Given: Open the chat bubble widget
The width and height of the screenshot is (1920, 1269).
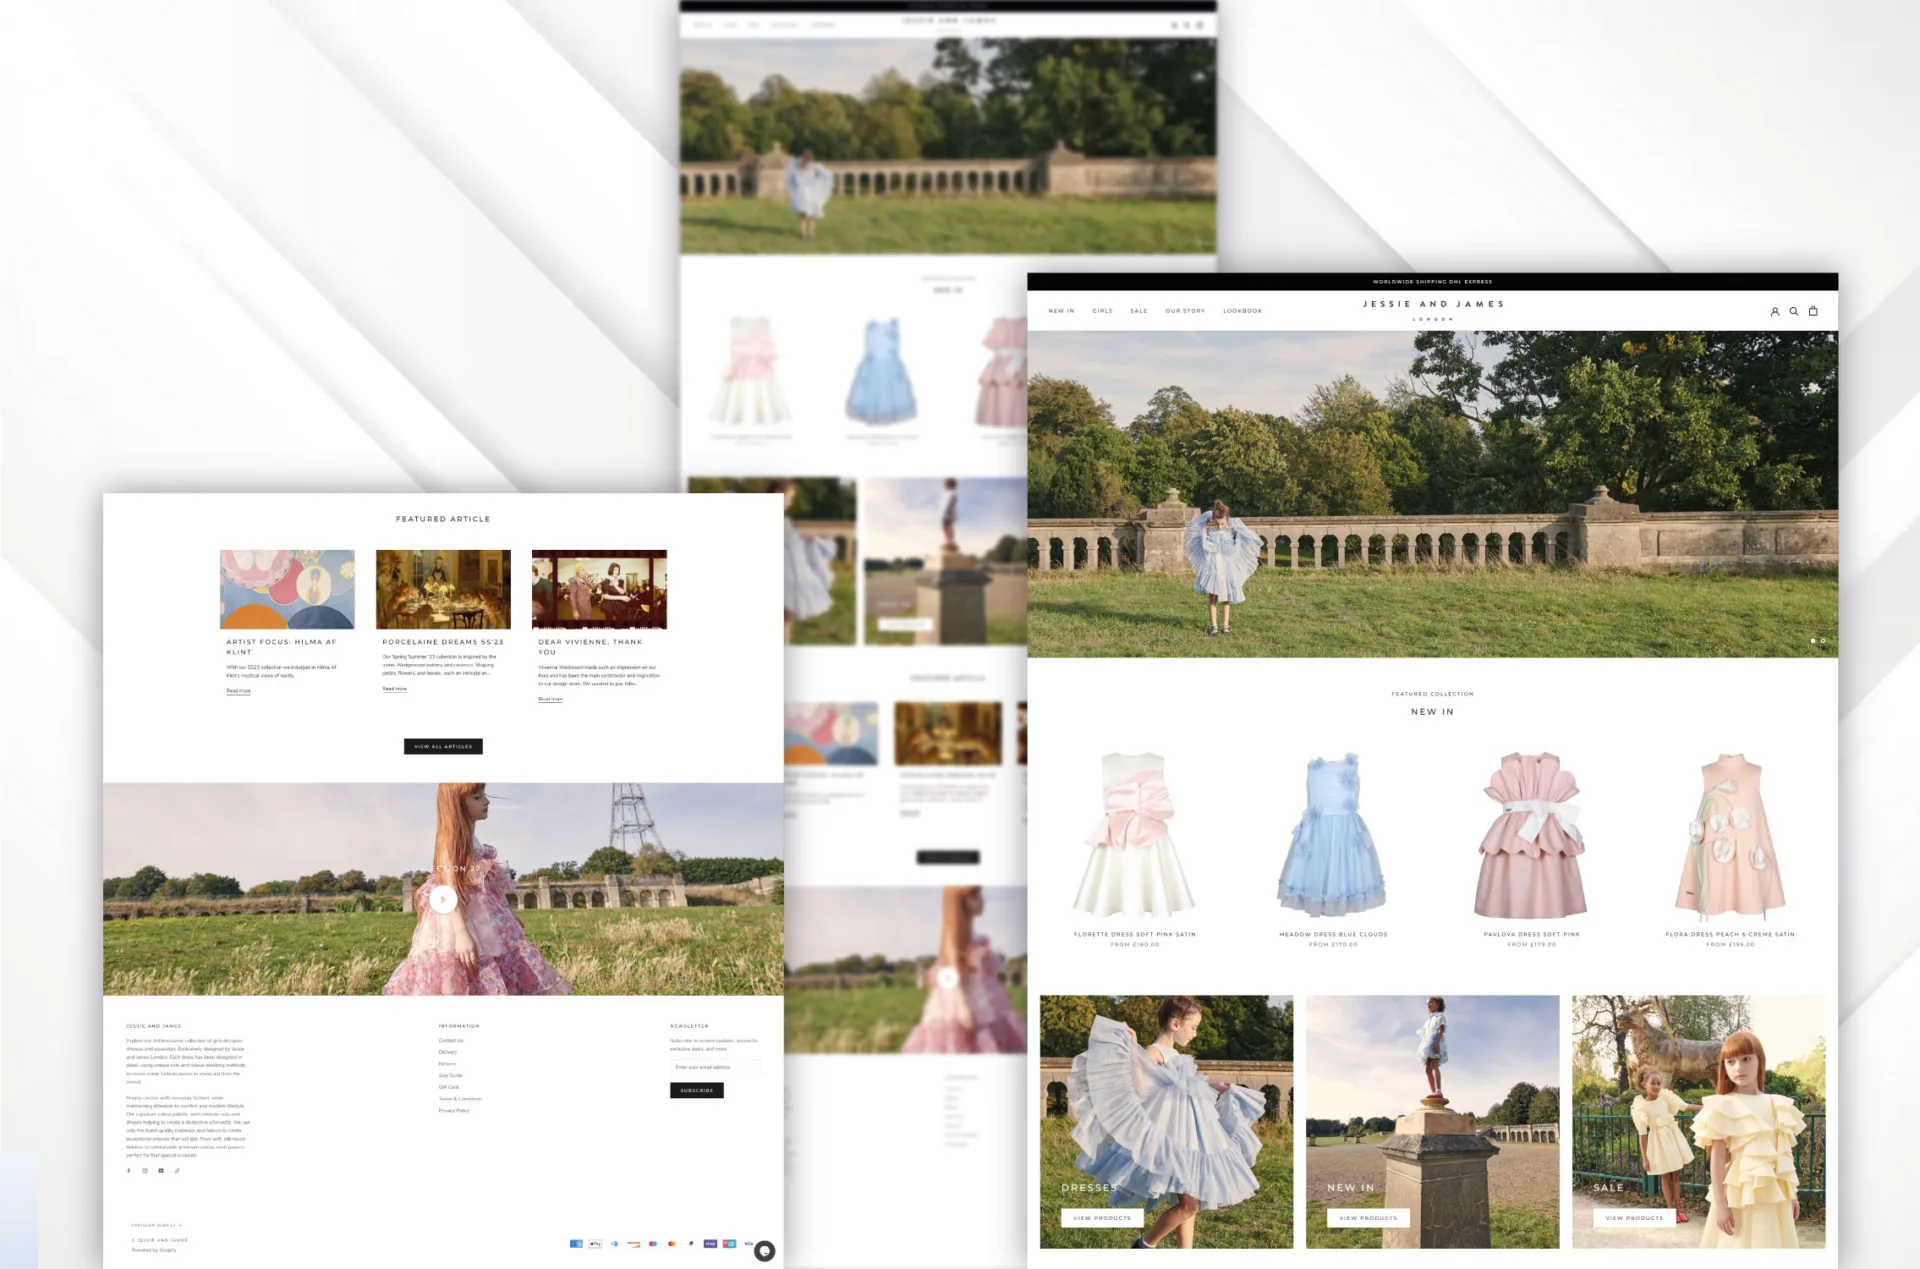Looking at the screenshot, I should [764, 1251].
